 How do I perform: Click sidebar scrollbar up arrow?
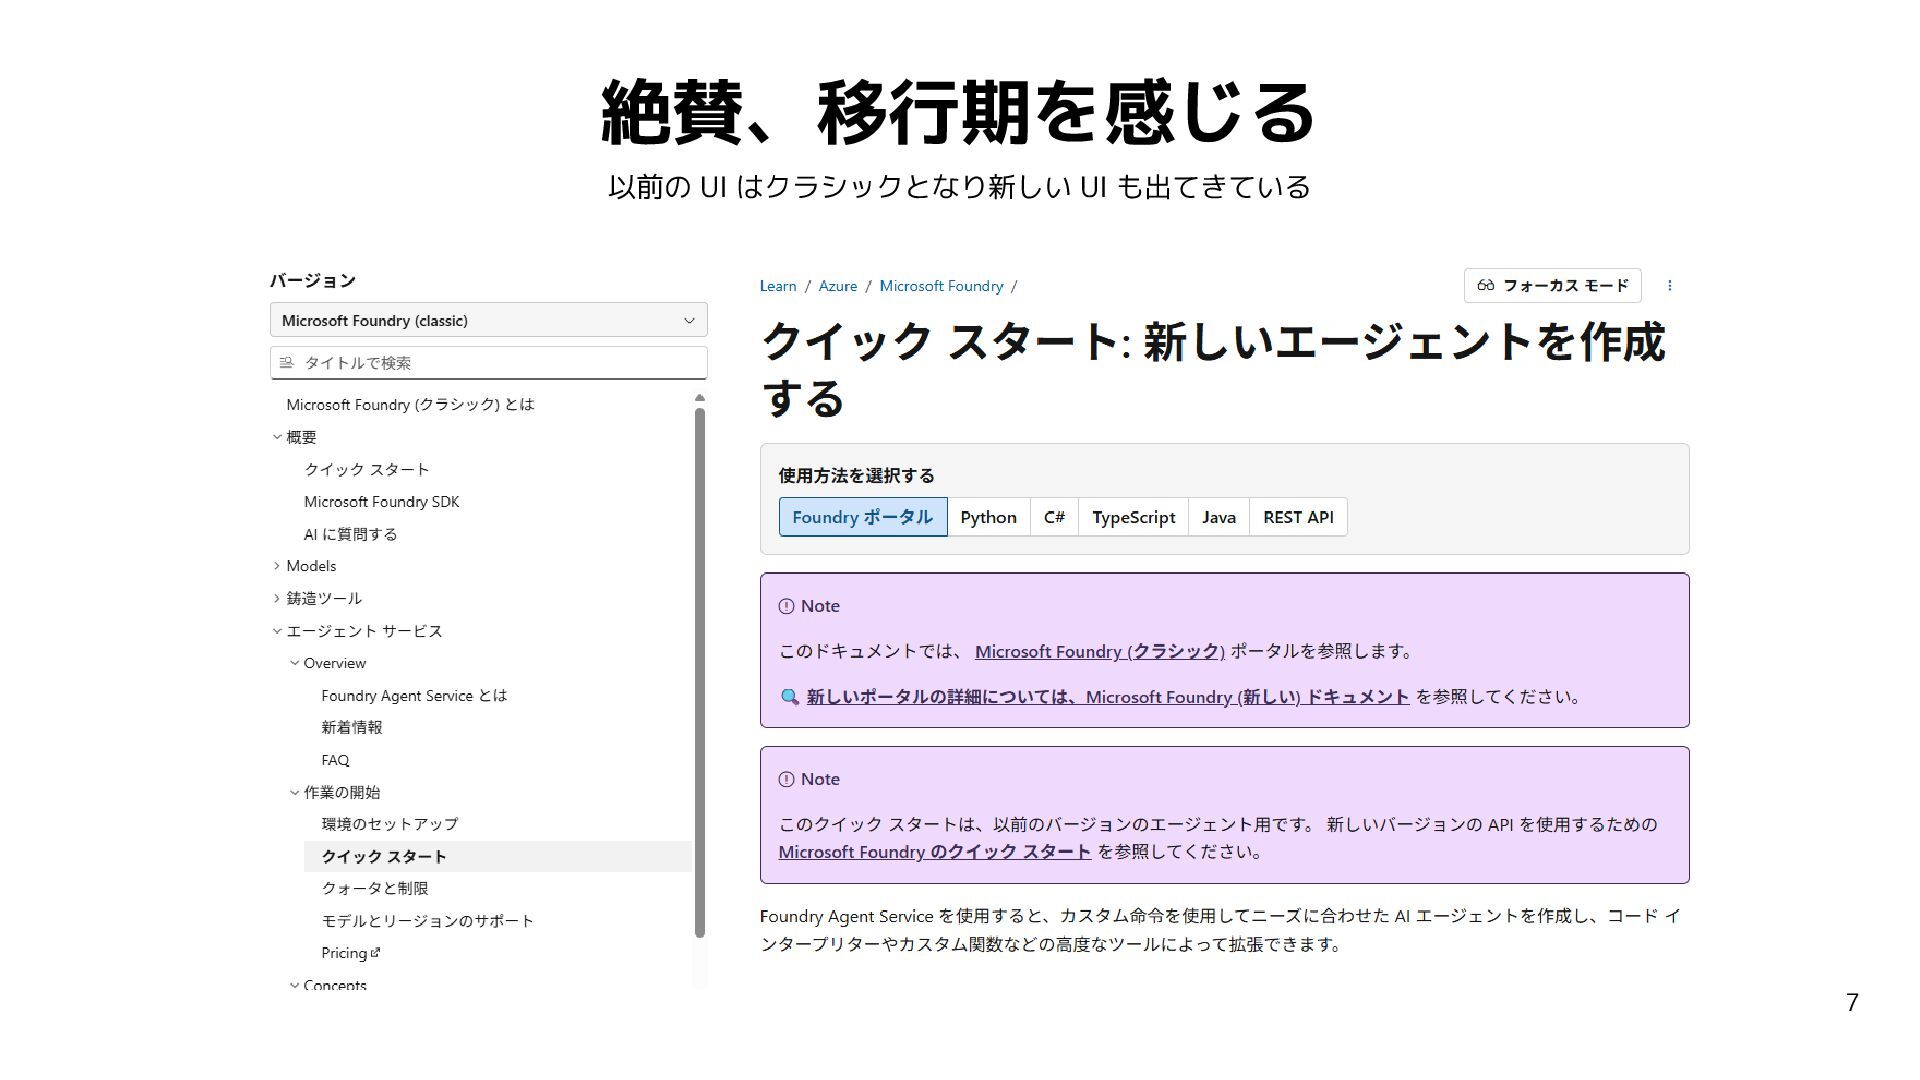coord(700,398)
